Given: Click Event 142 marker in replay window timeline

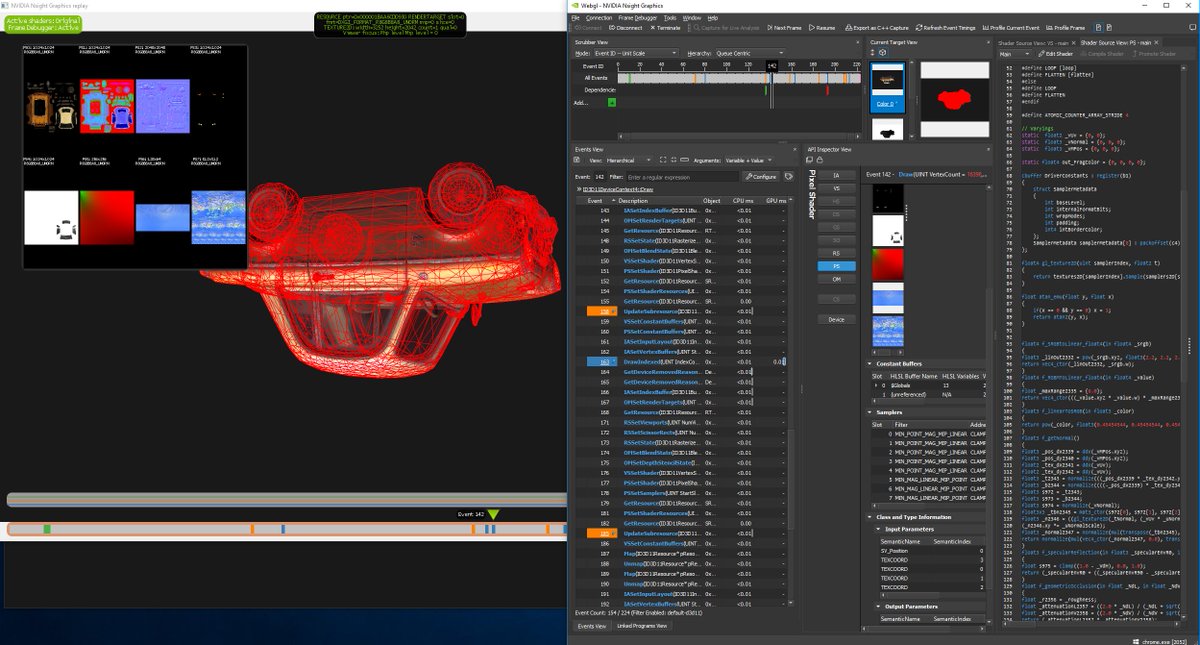Looking at the screenshot, I should tap(492, 514).
